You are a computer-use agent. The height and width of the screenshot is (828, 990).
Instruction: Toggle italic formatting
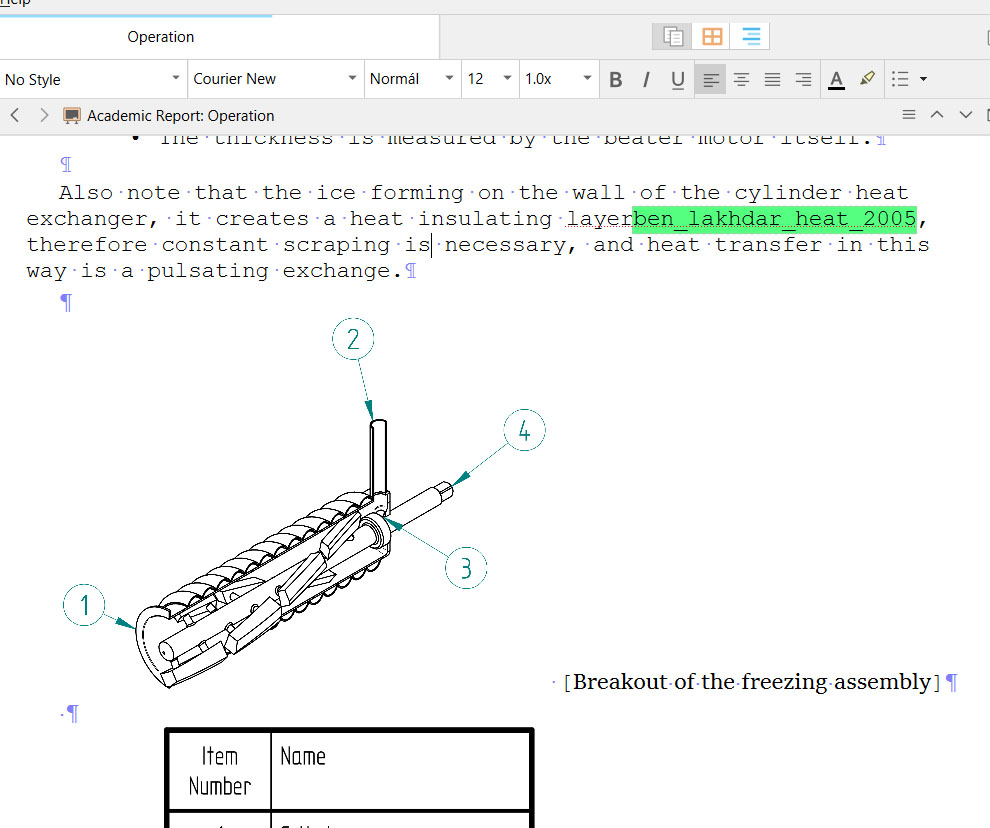(x=646, y=80)
